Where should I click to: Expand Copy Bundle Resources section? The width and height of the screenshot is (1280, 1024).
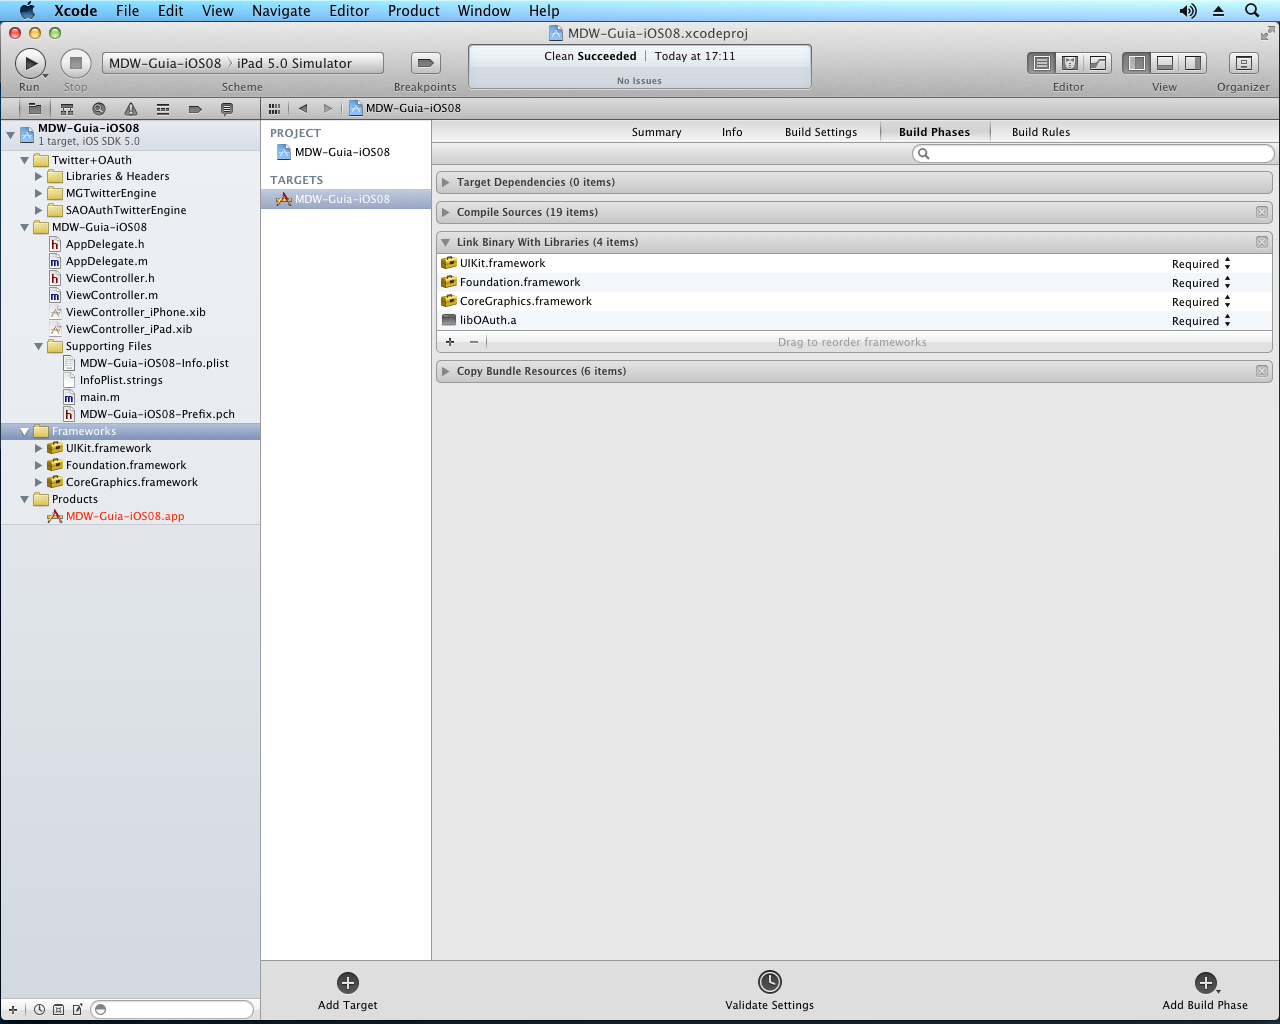(446, 371)
